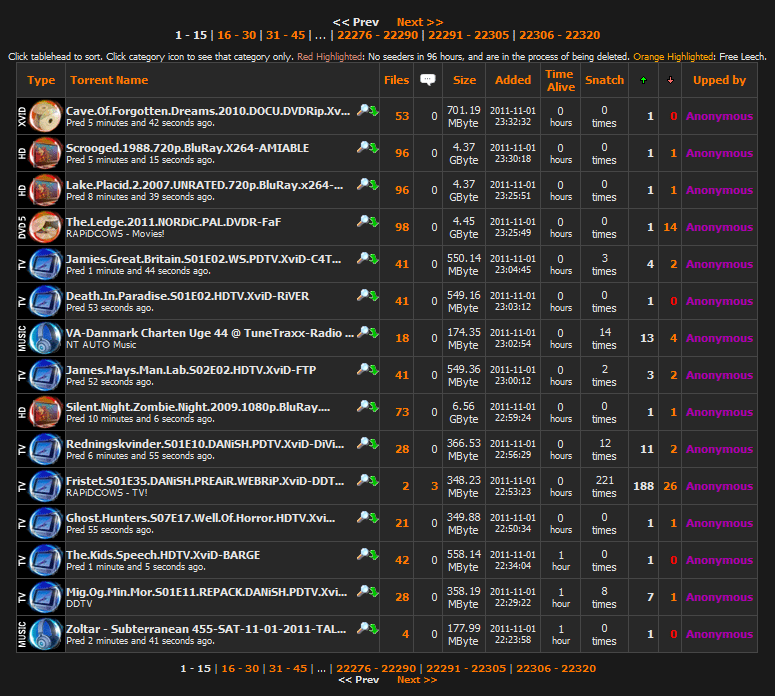Image resolution: width=775 pixels, height=696 pixels.
Task: Sort by leechers using red down-arrow header
Action: click(670, 80)
